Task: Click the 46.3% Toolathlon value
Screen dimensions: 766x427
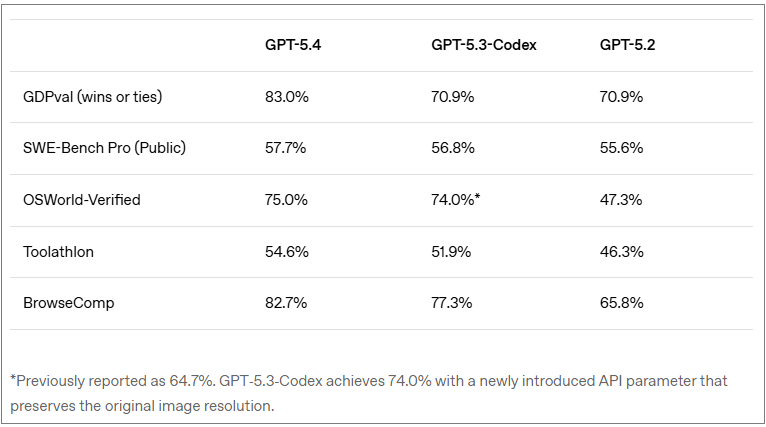Action: (x=621, y=252)
